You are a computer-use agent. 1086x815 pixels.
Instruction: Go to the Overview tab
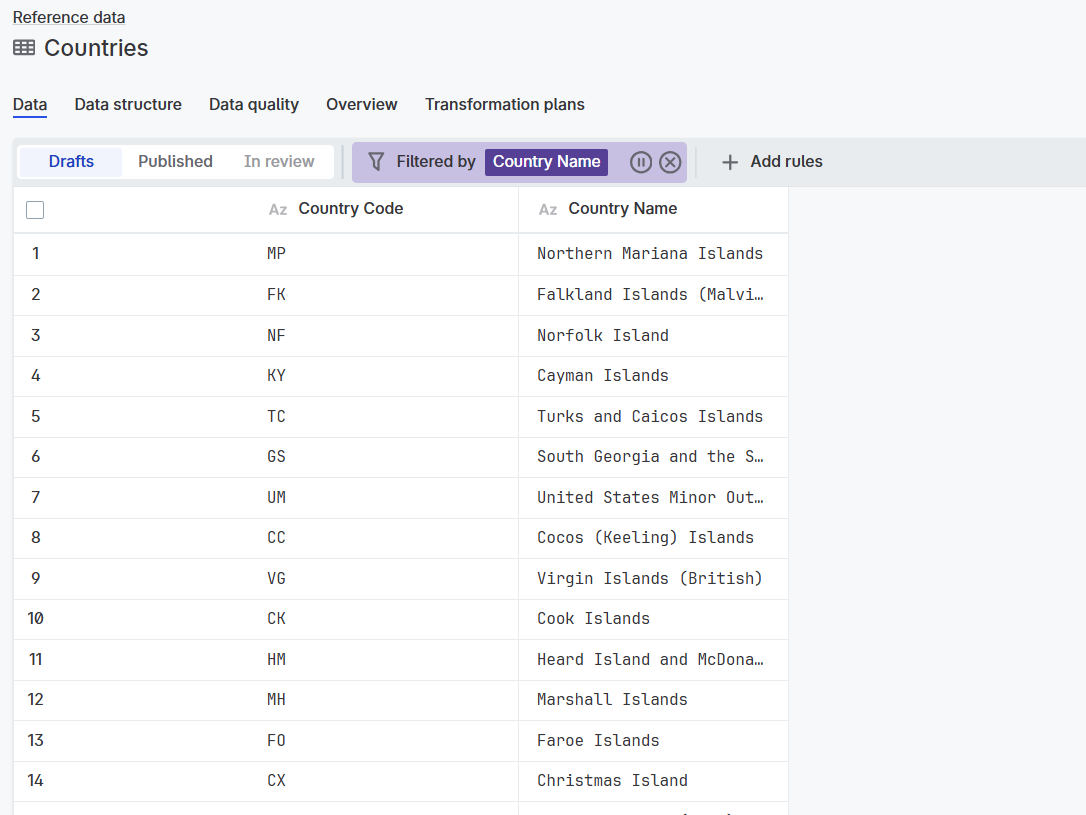tap(361, 104)
